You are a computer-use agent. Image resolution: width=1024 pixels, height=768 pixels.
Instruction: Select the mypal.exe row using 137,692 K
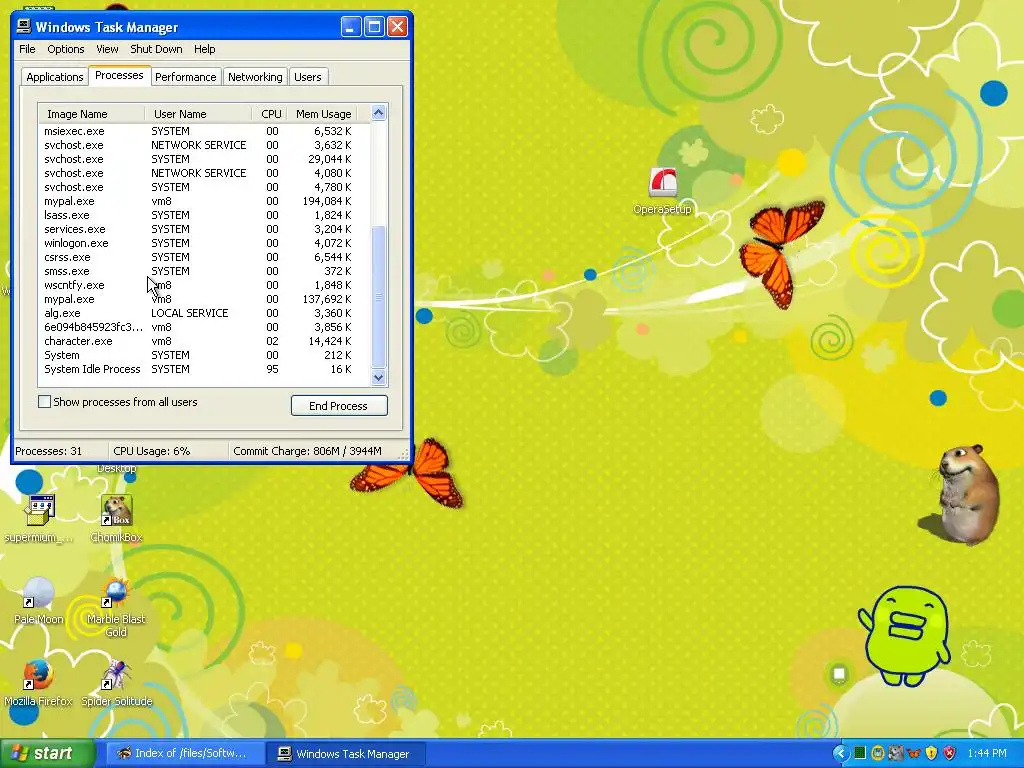[204, 299]
